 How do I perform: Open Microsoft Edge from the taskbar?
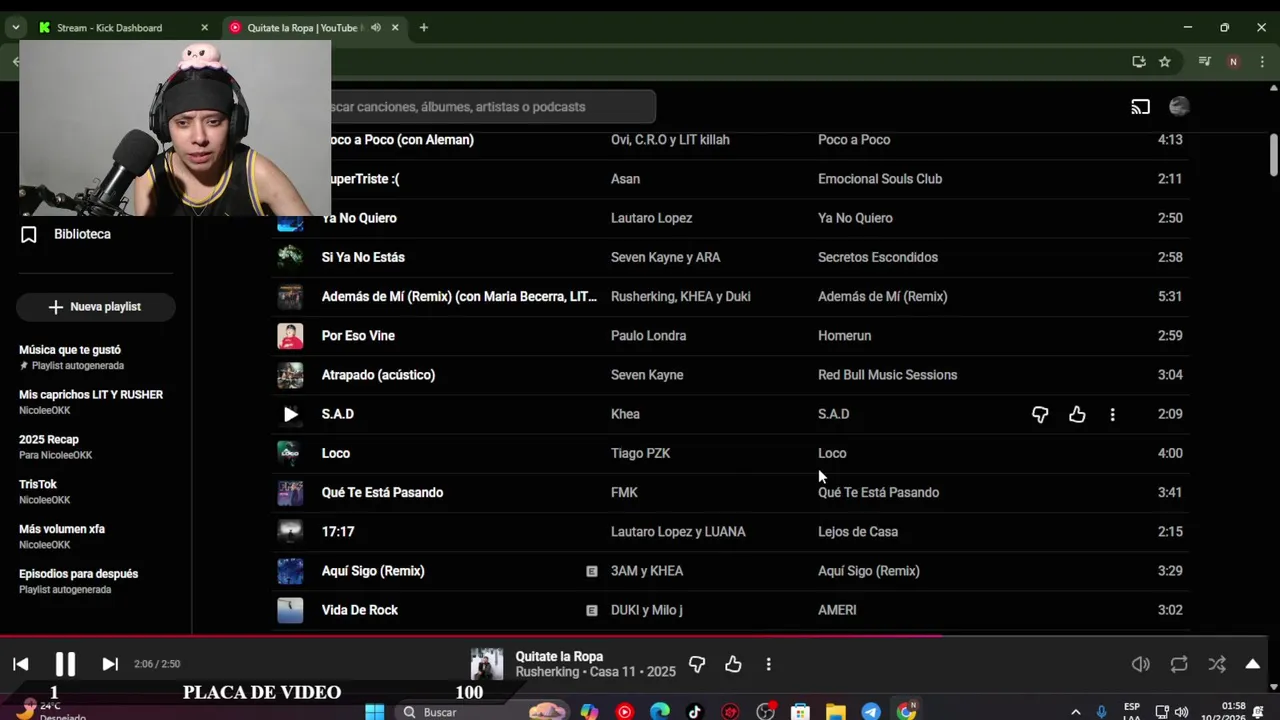660,712
